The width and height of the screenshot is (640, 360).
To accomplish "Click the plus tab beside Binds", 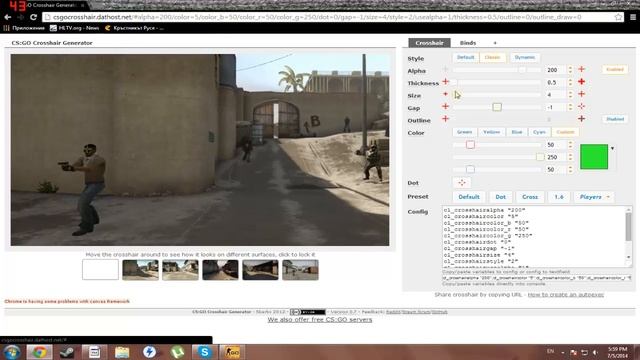I will (x=495, y=43).
